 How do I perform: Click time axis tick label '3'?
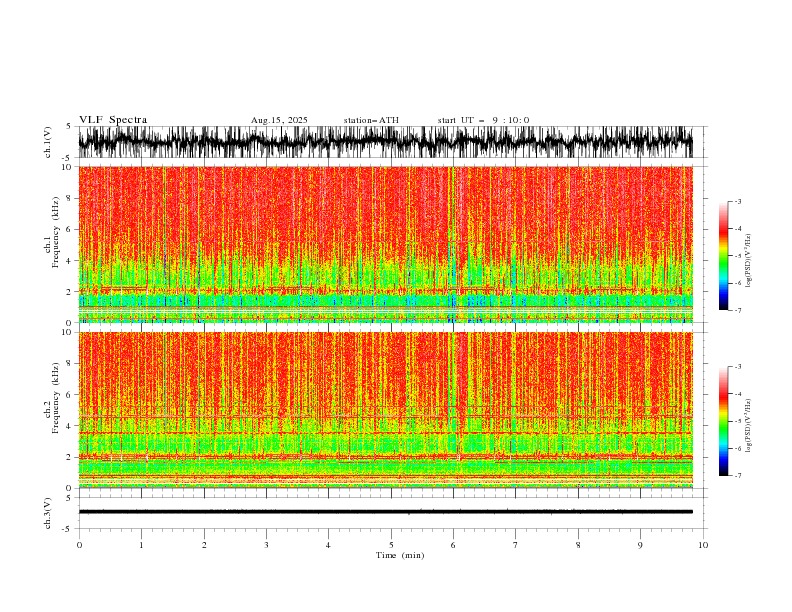coord(266,545)
